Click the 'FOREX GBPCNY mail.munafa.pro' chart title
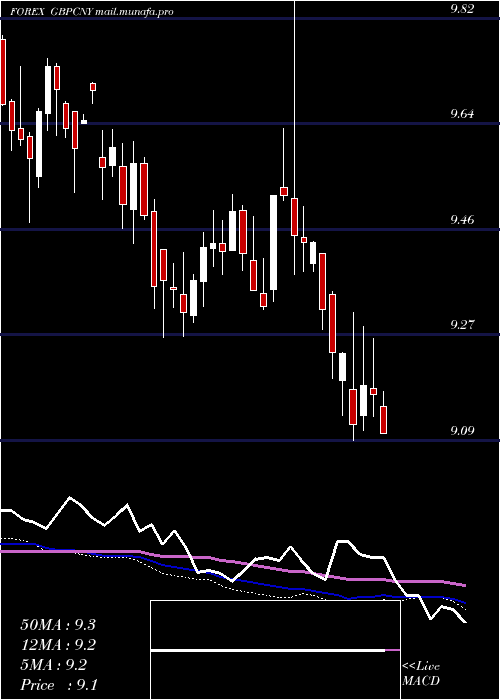Viewport: 500px width, 700px height. 91,12
